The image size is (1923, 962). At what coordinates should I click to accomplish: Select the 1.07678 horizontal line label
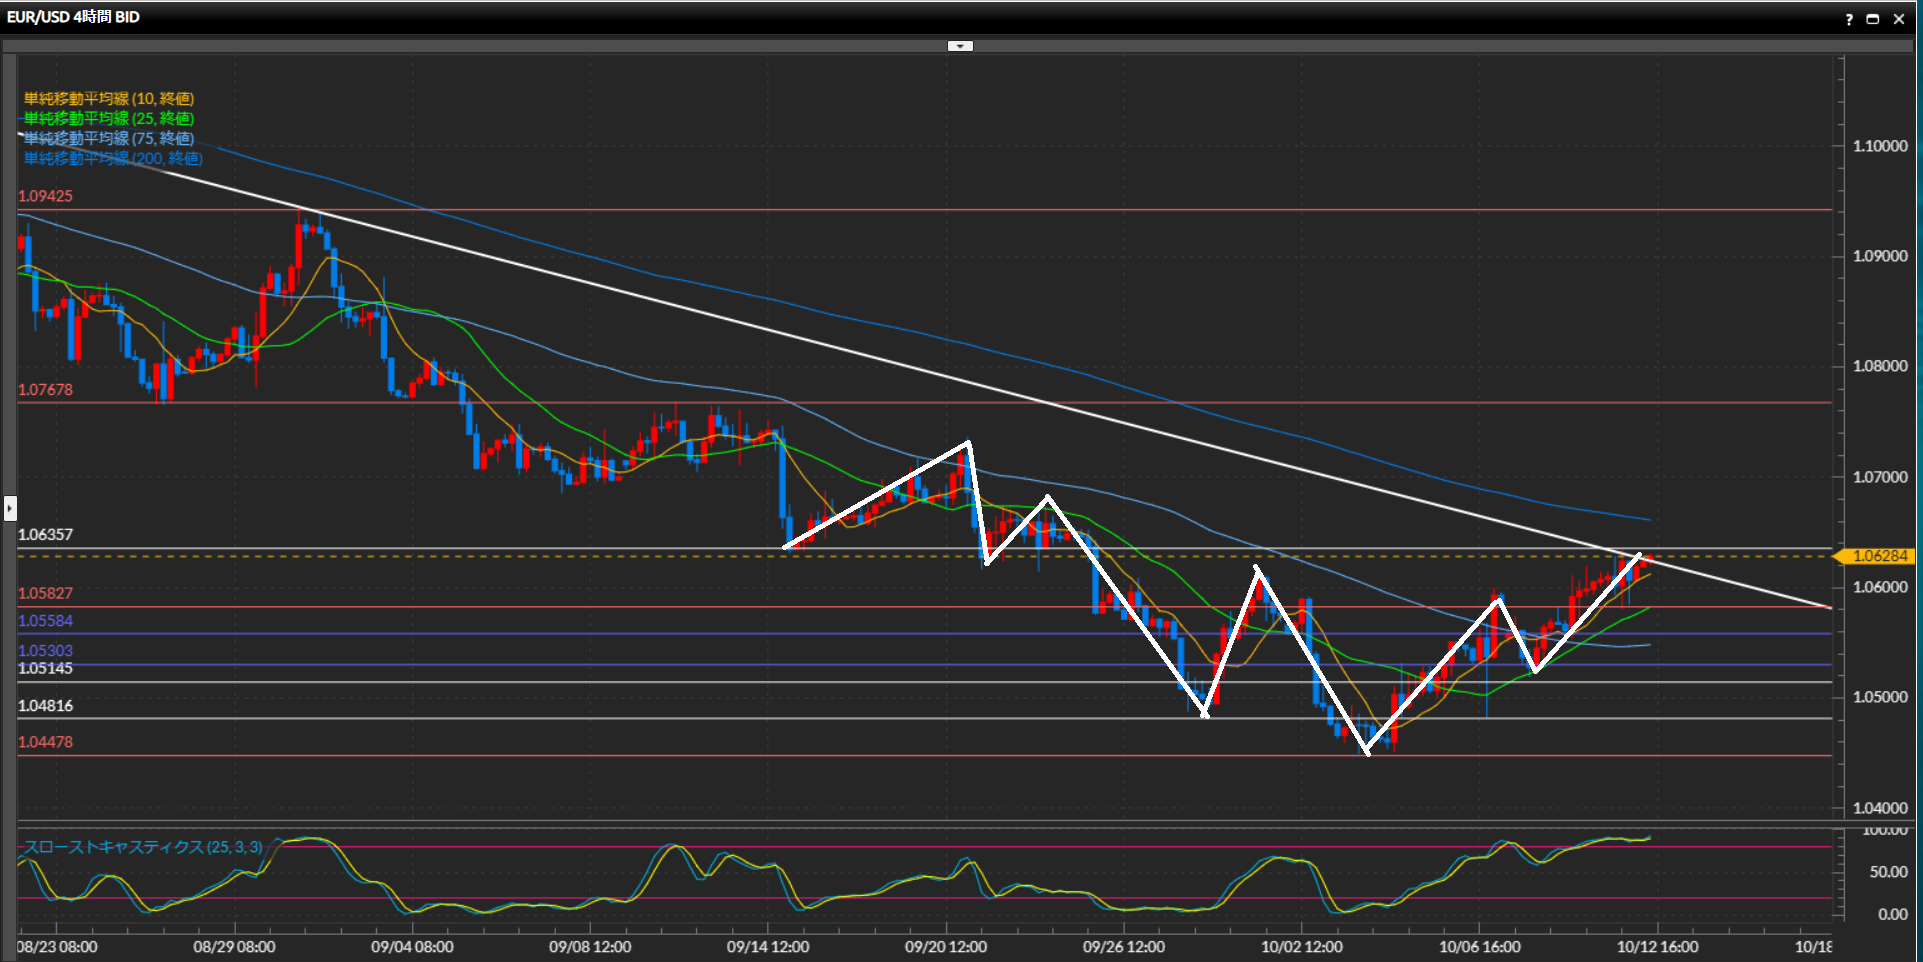(x=45, y=390)
